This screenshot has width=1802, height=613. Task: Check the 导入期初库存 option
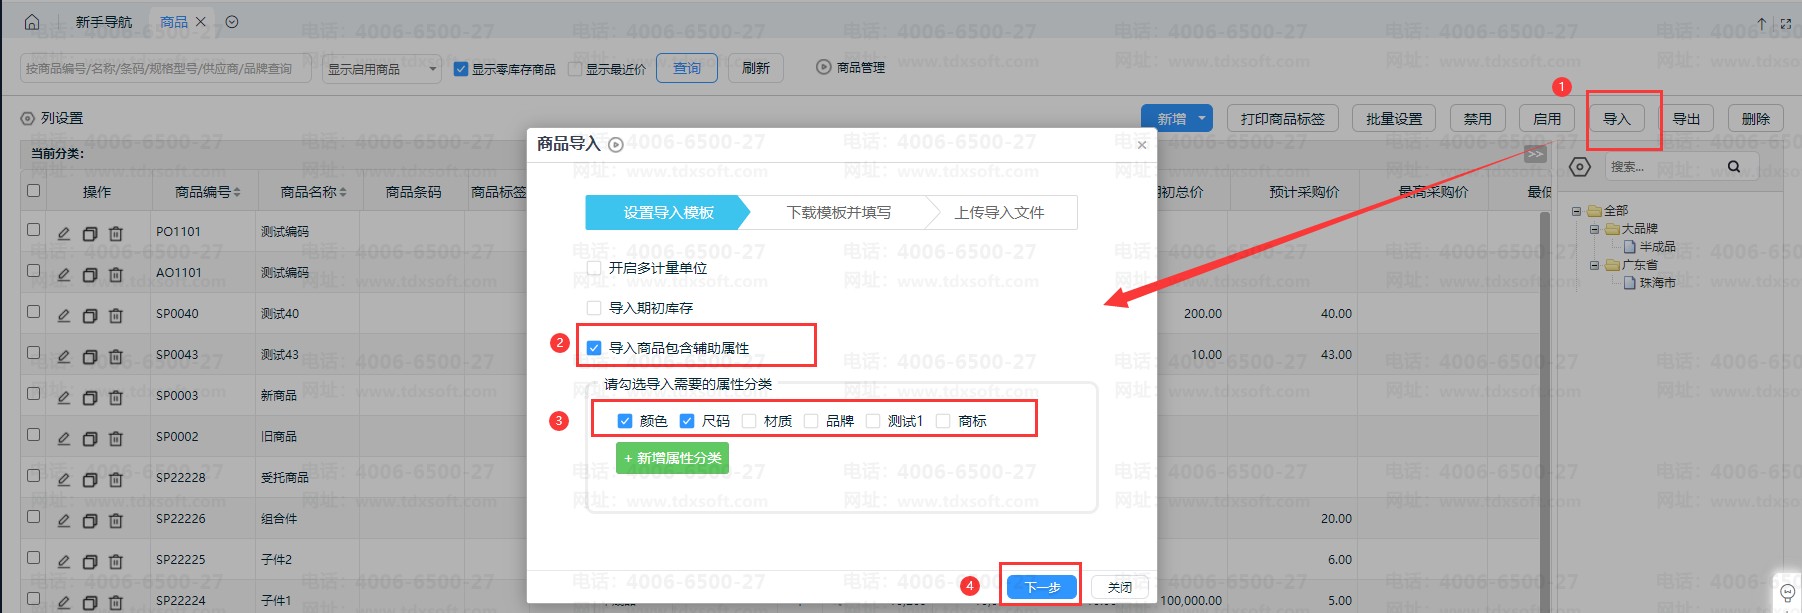coord(594,308)
